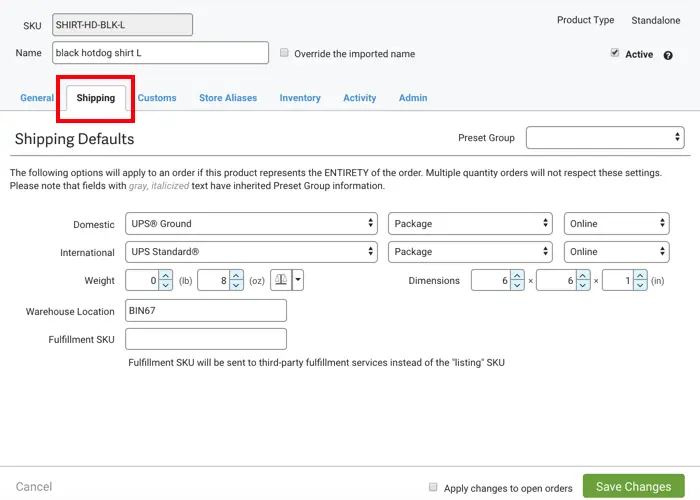This screenshot has height=500, width=700.
Task: Enable Override the imported name
Action: click(x=285, y=53)
